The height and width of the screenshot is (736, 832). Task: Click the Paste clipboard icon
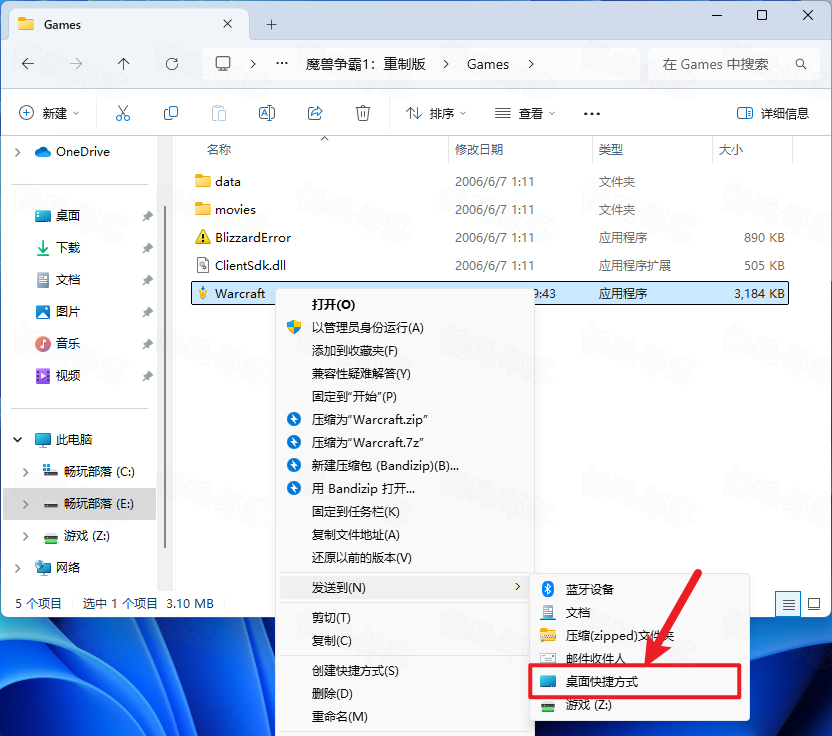click(219, 113)
